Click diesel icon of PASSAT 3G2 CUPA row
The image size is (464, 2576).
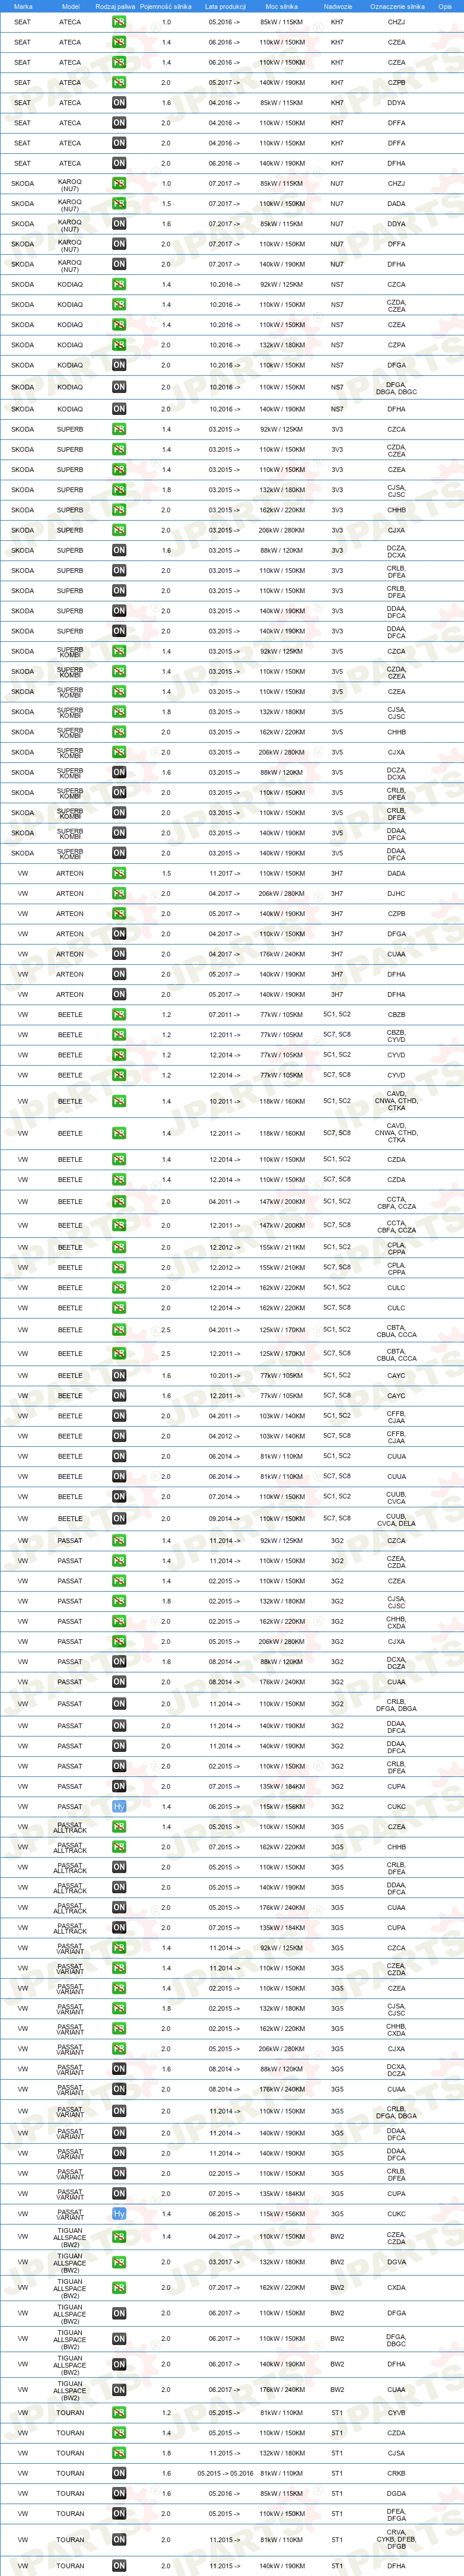click(x=119, y=1786)
